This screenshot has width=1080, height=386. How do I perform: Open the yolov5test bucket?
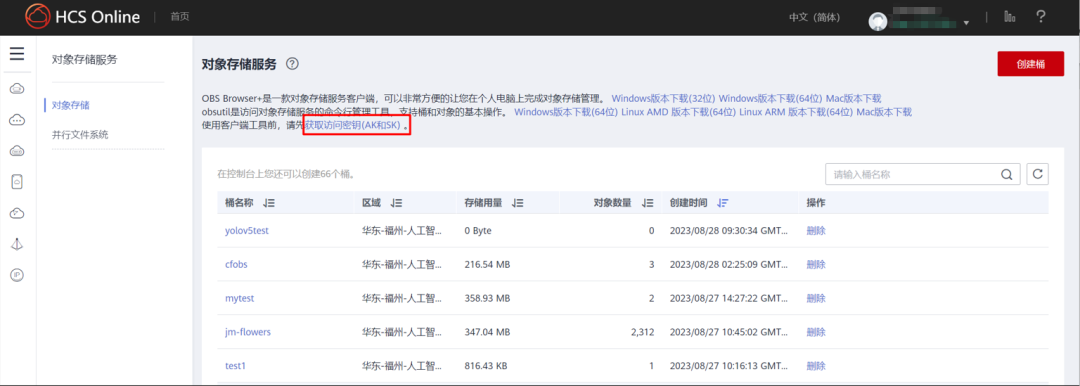point(247,231)
